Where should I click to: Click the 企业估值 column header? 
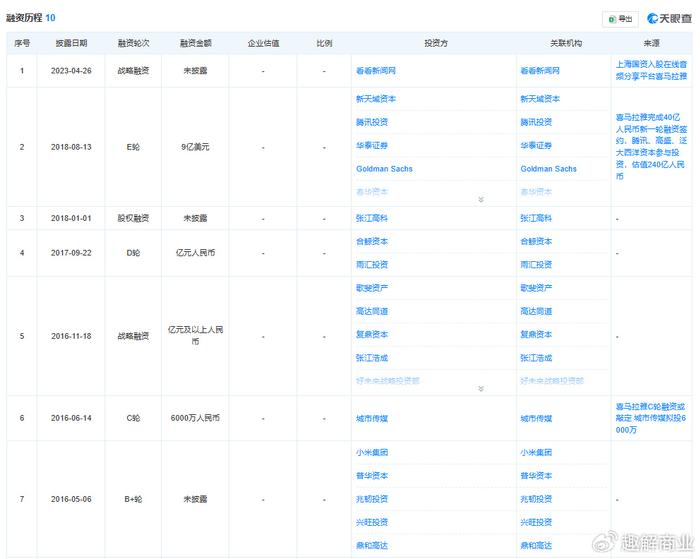263,43
